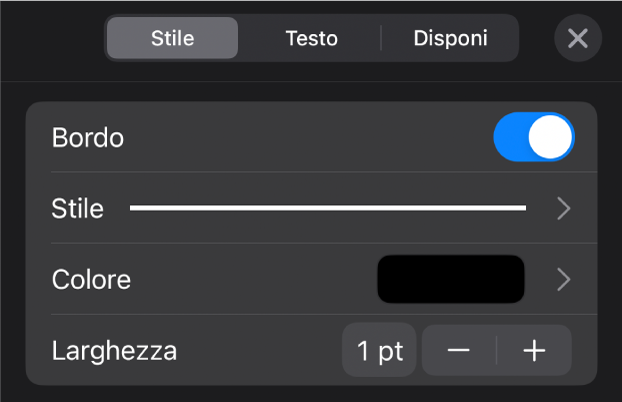
Task: Click the black Colore swatch
Action: pyautogui.click(x=450, y=279)
